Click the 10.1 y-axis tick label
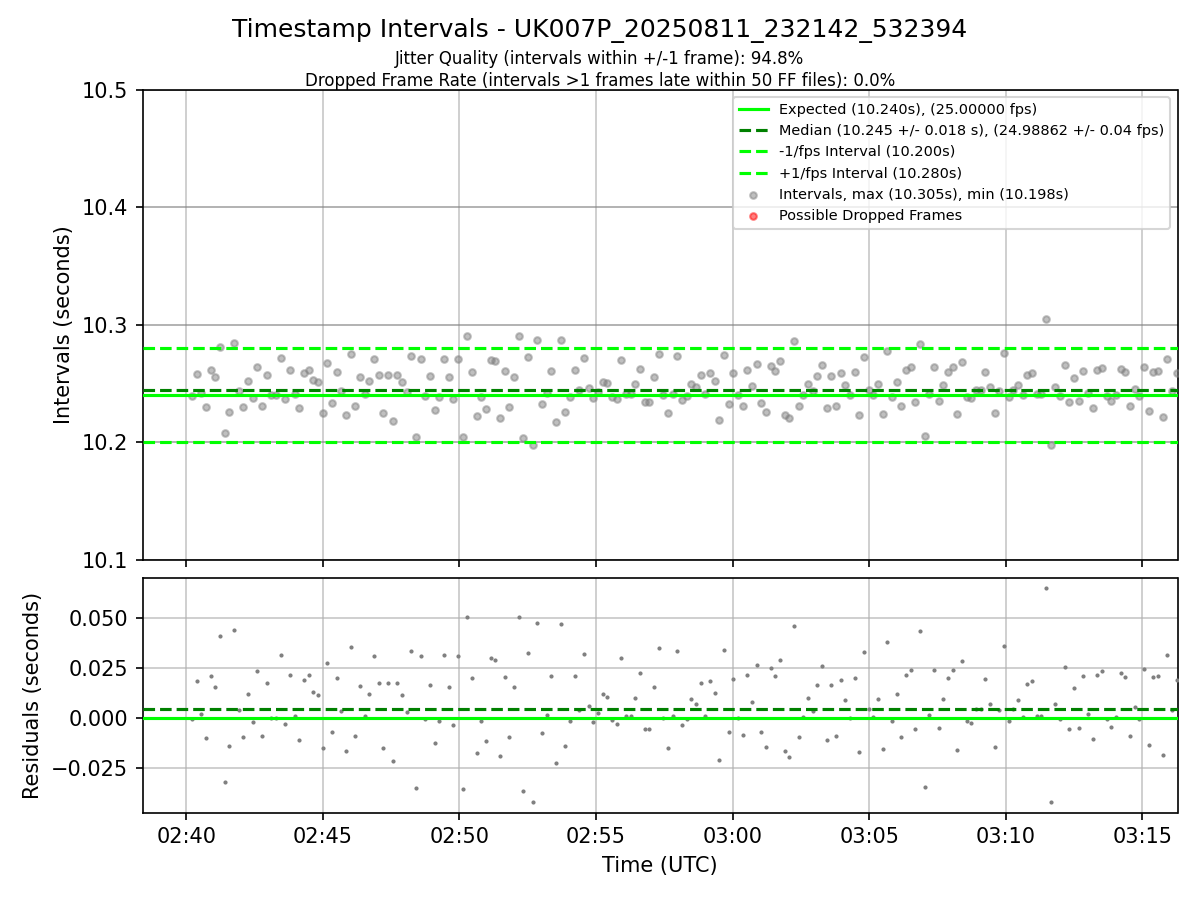The height and width of the screenshot is (900, 1200). pyautogui.click(x=110, y=560)
